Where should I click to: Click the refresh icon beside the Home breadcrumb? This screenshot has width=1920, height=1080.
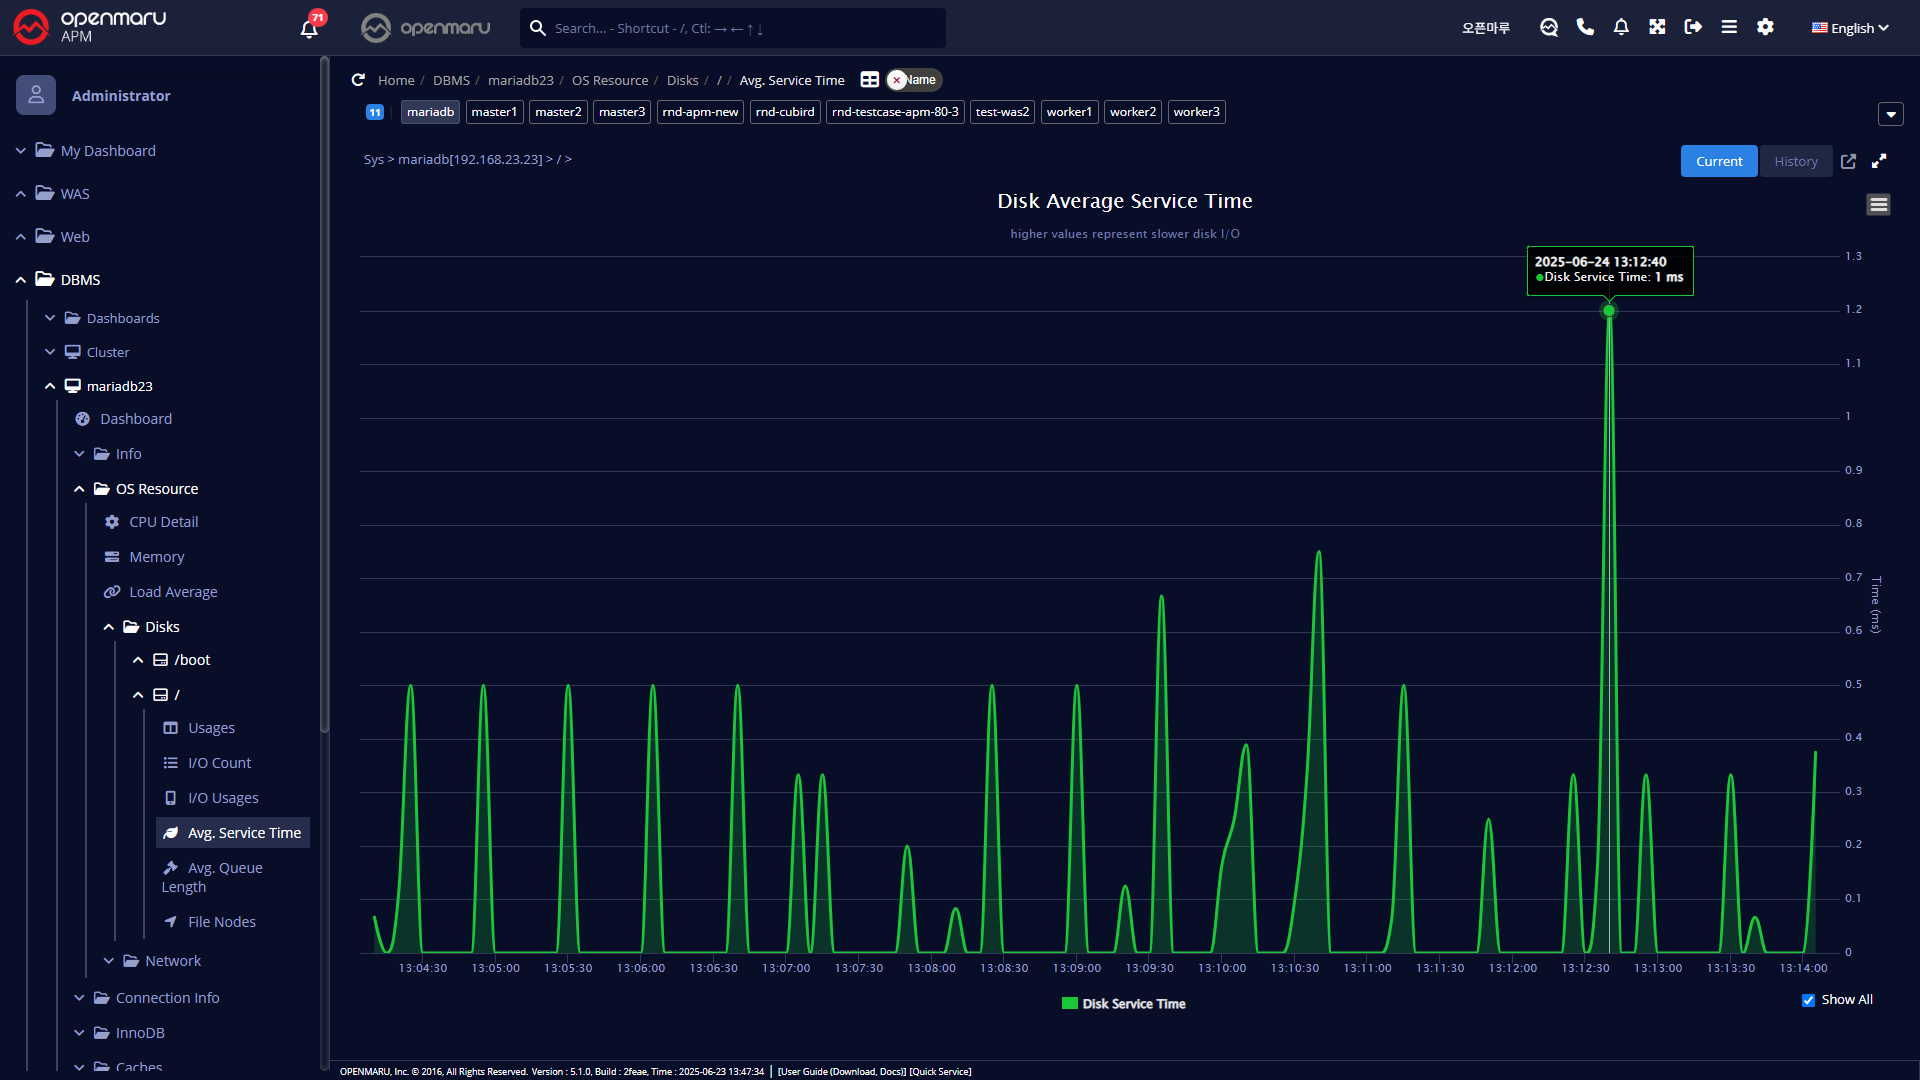(x=358, y=80)
